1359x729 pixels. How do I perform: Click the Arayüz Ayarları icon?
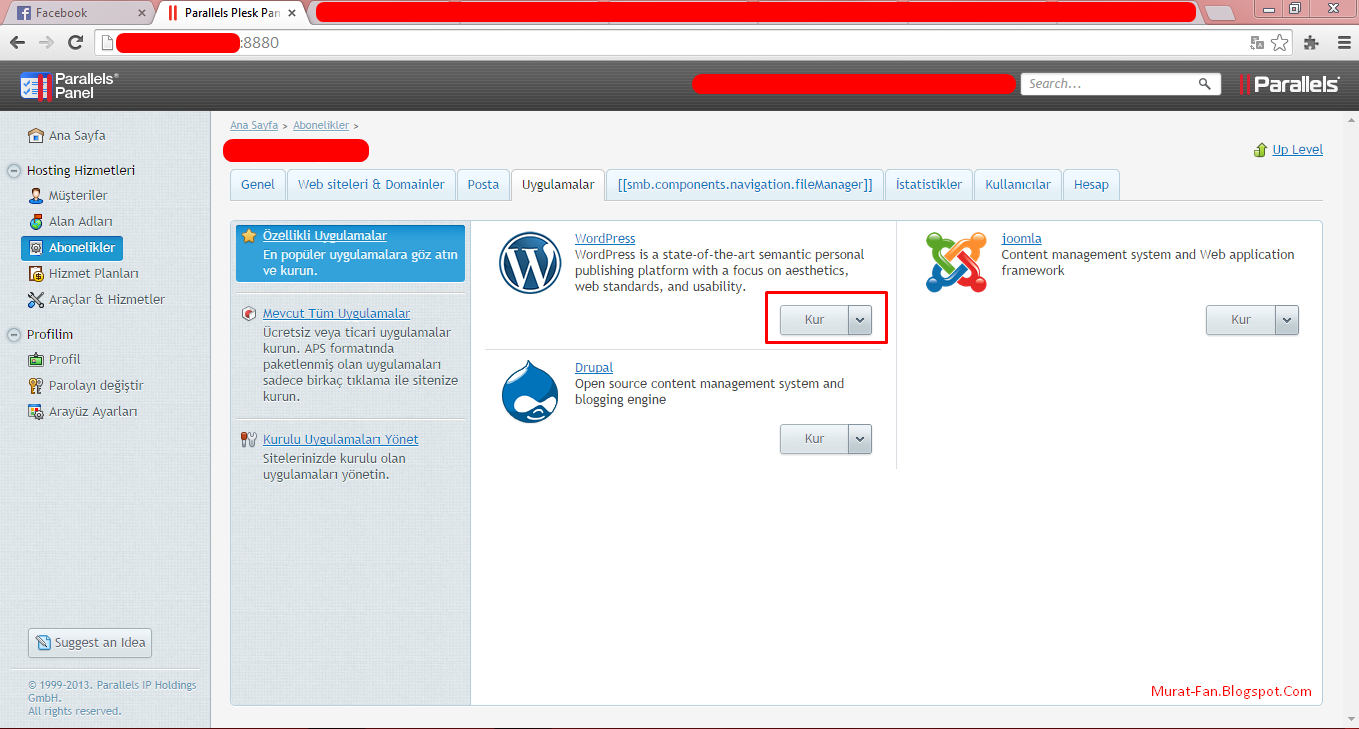pyautogui.click(x=36, y=411)
